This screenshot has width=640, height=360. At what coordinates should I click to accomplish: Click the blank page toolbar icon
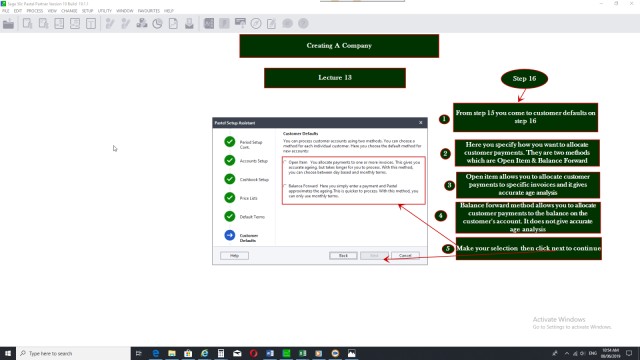point(173,24)
